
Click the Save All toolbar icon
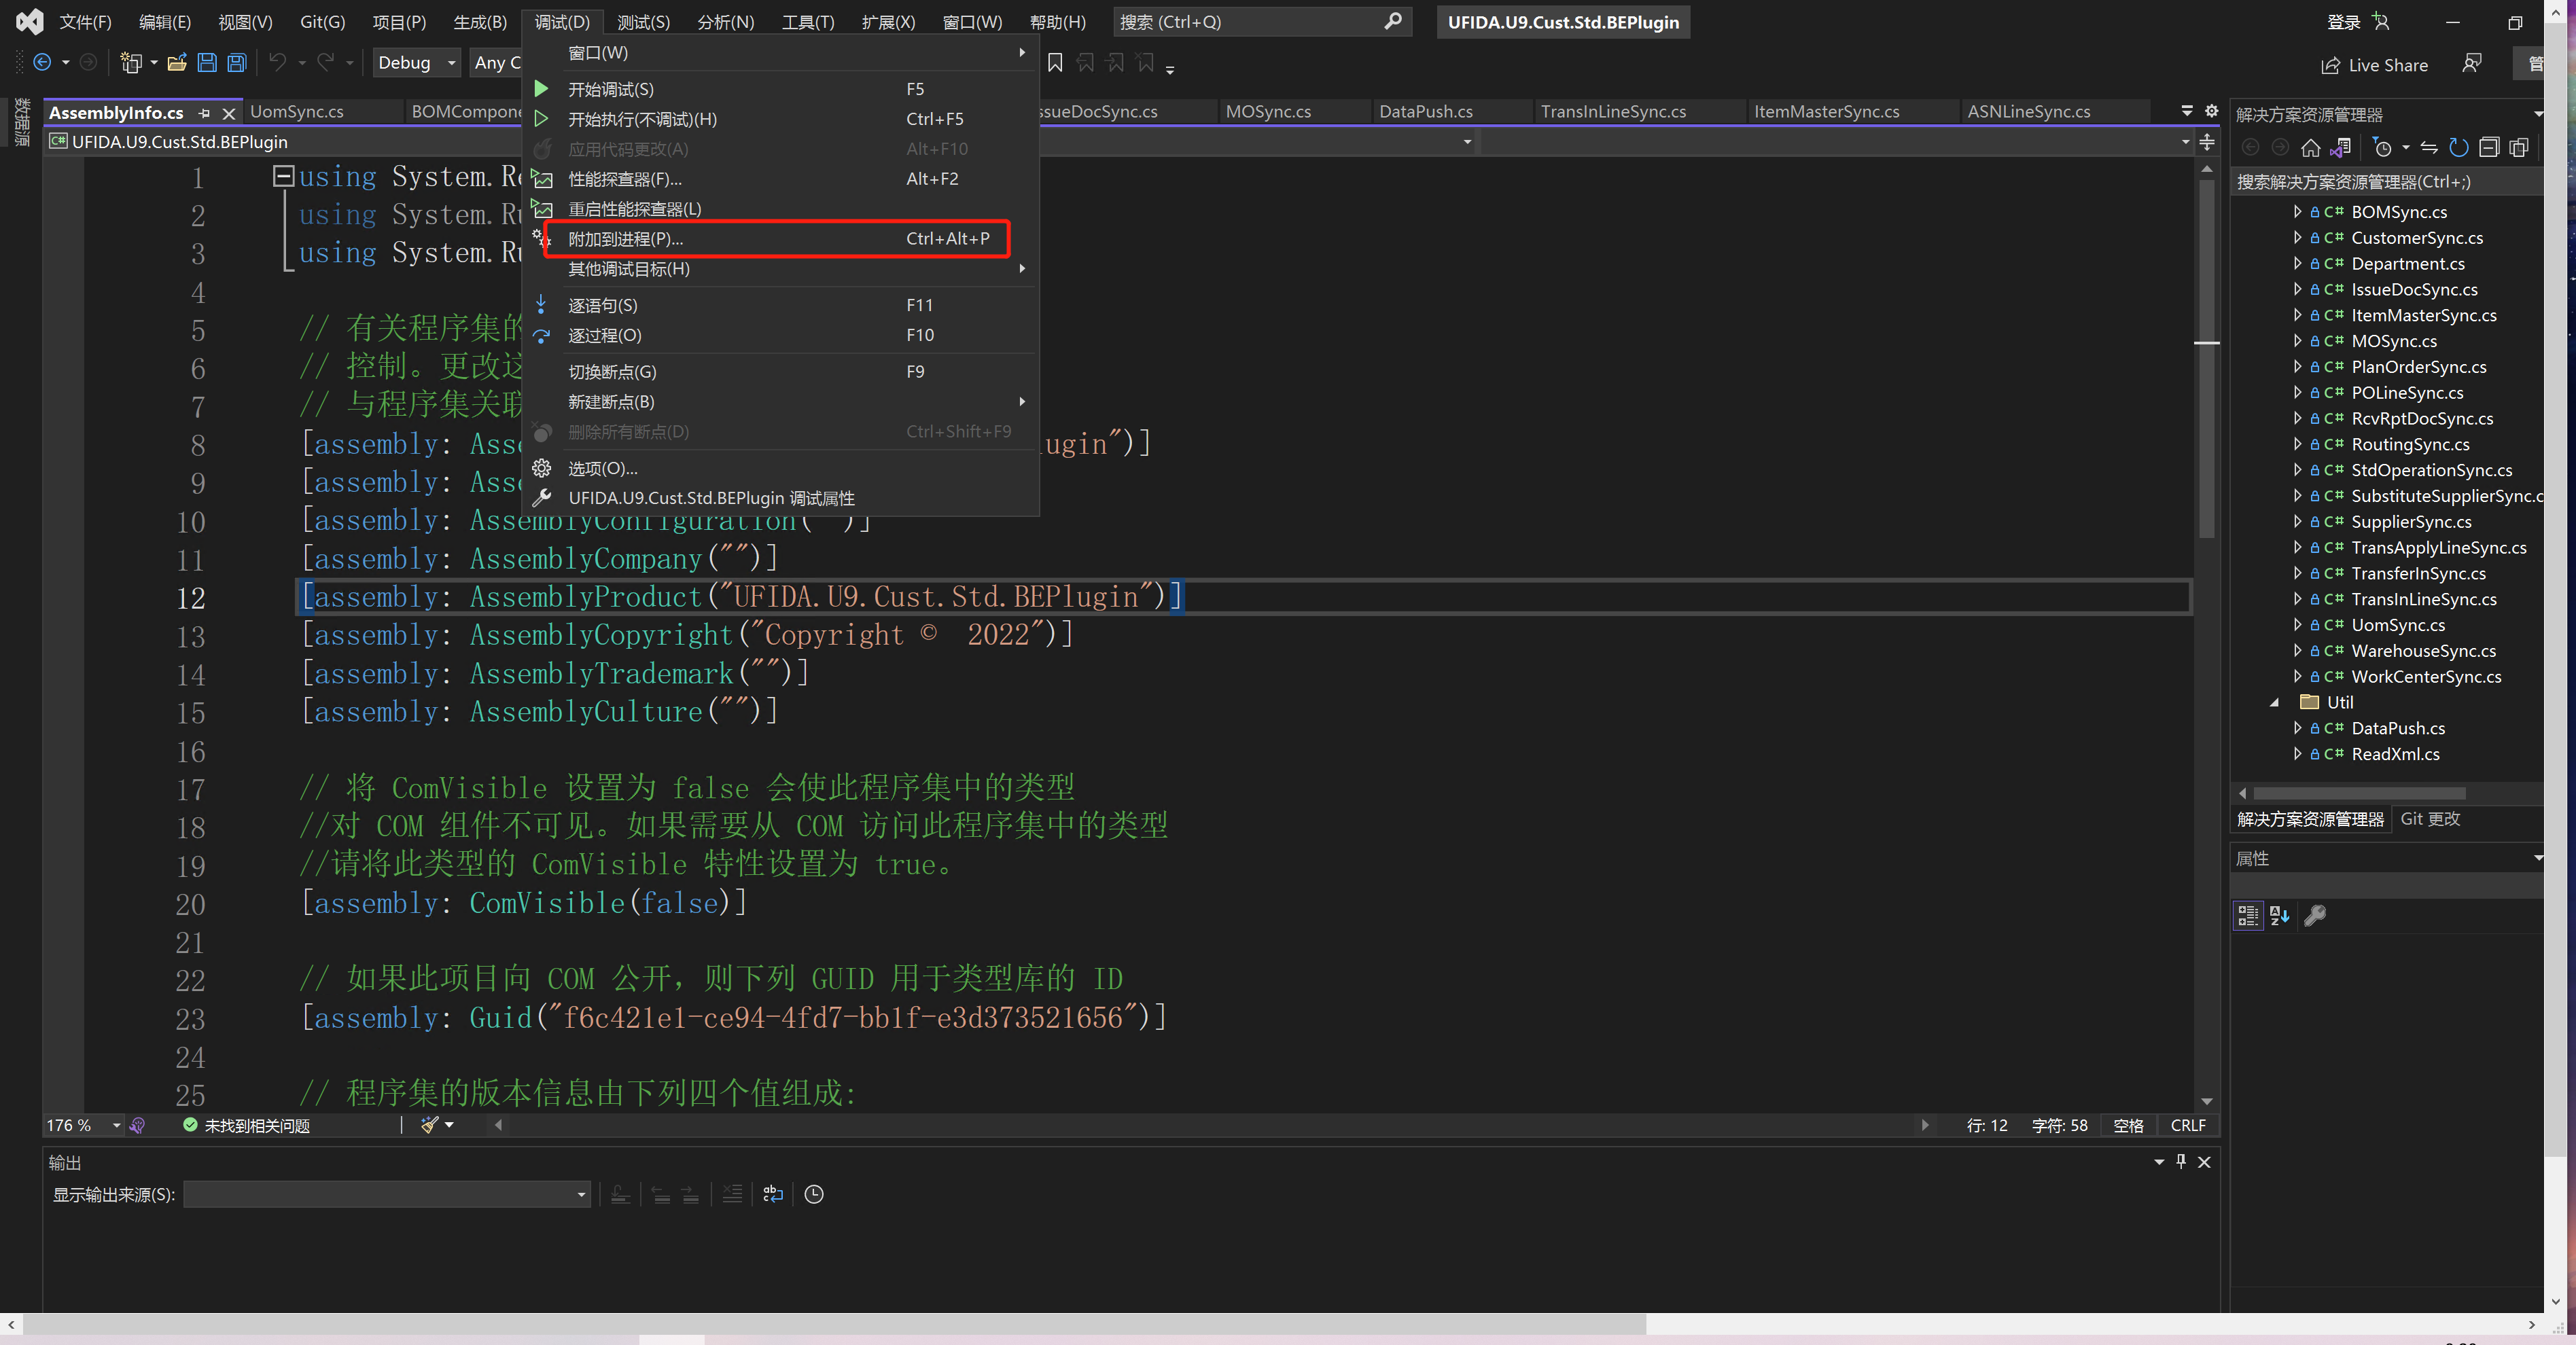coord(237,63)
